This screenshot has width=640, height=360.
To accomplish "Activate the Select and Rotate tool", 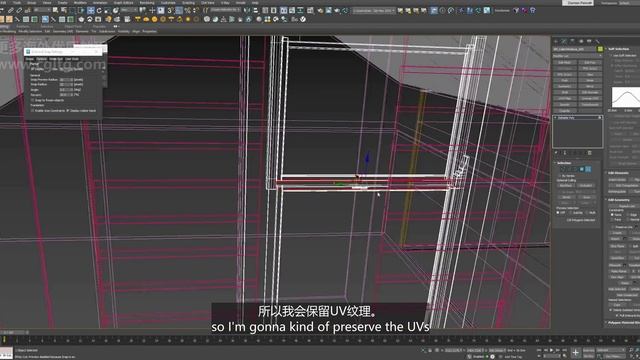I will [x=99, y=10].
